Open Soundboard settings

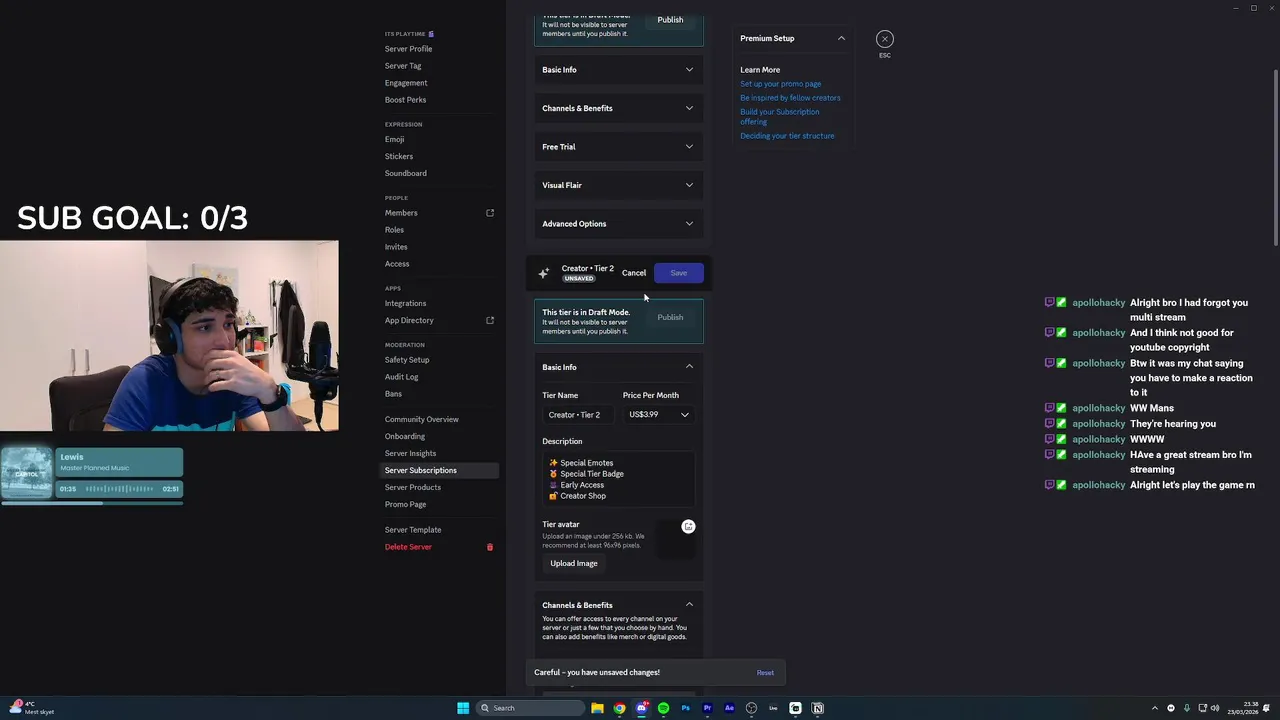(x=405, y=173)
